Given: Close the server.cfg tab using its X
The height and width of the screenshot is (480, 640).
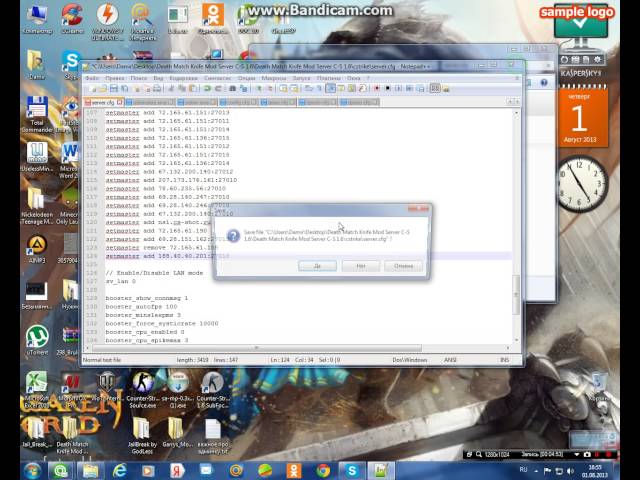Looking at the screenshot, I should (120, 102).
